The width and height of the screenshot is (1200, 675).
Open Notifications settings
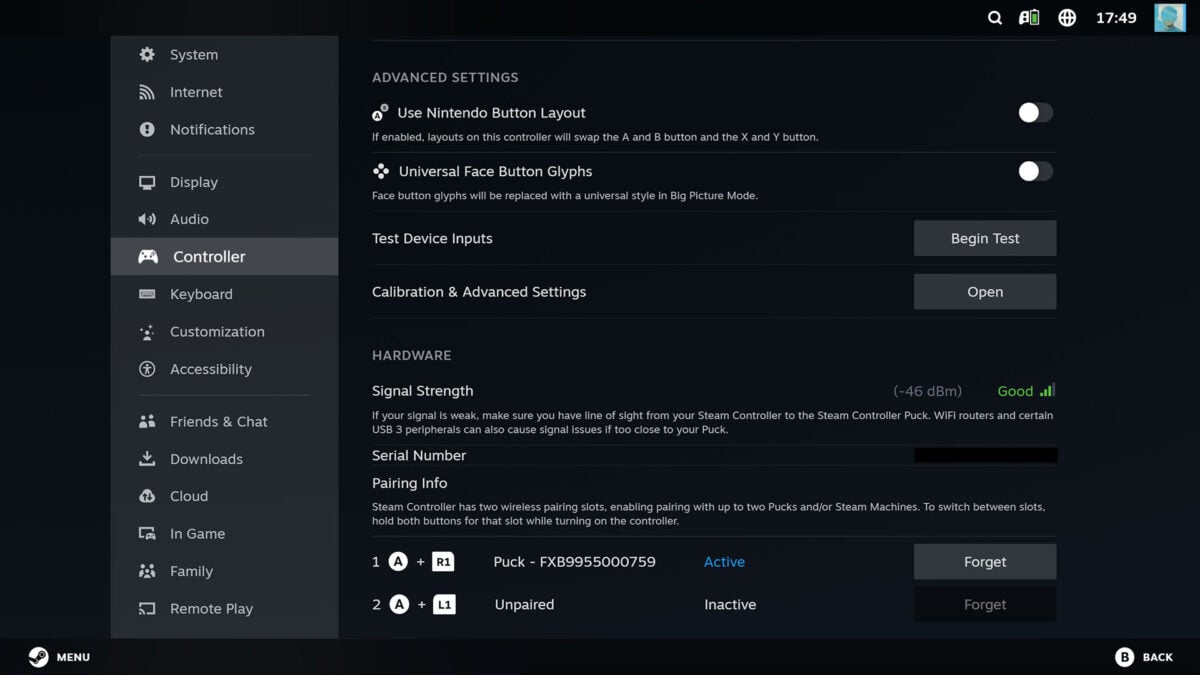click(224, 129)
